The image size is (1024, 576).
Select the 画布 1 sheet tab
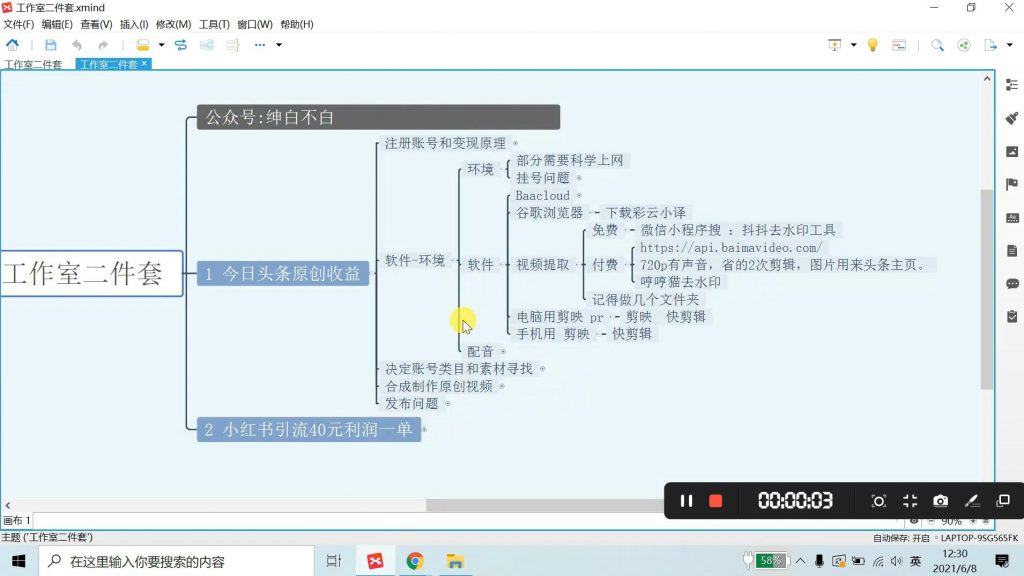(x=16, y=520)
